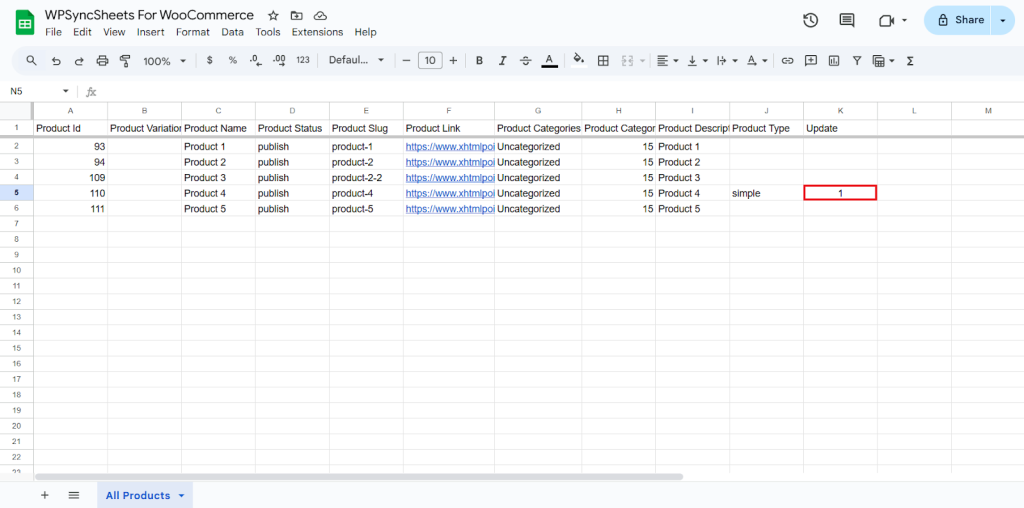Format as percent
This screenshot has height=508, width=1024.
232,60
